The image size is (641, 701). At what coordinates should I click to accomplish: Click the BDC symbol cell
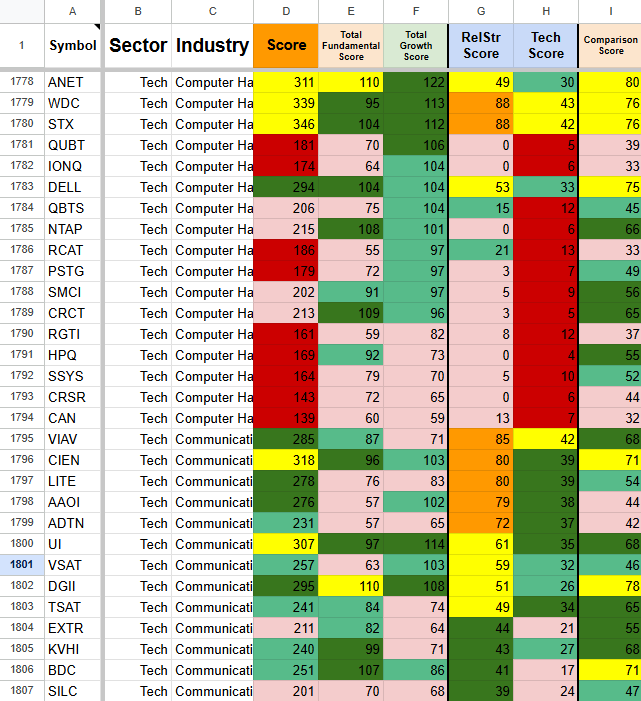[72, 671]
